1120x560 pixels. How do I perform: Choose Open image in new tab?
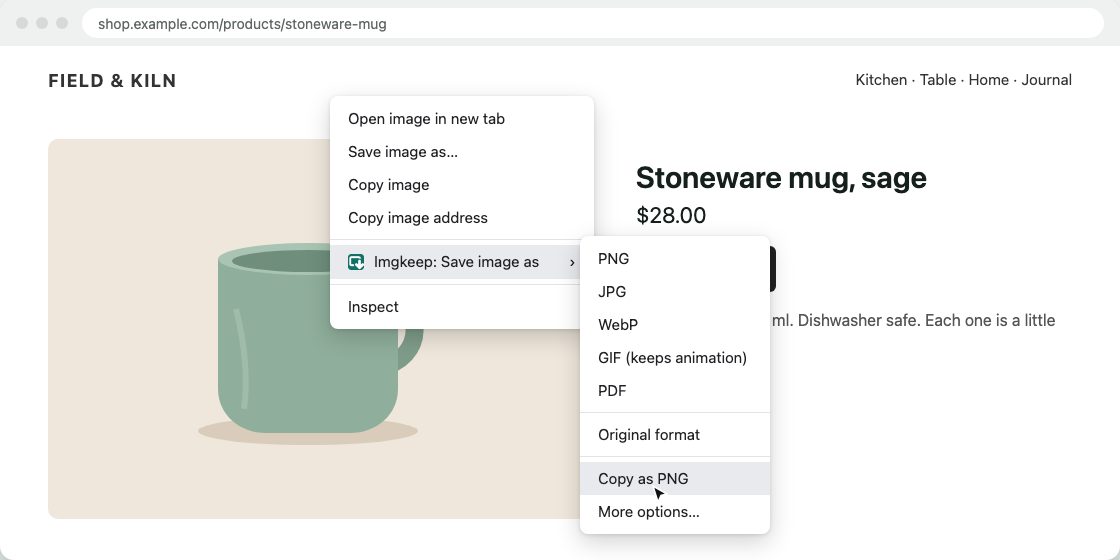click(x=462, y=119)
